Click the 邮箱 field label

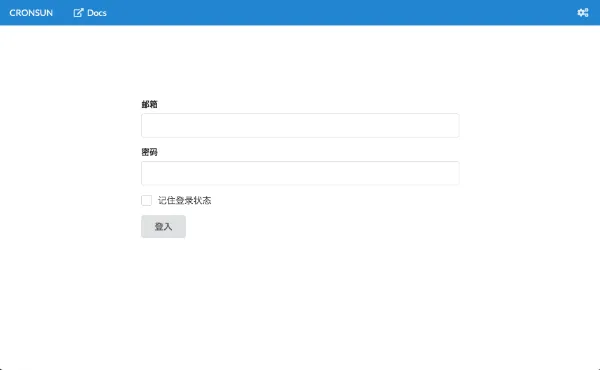click(149, 104)
